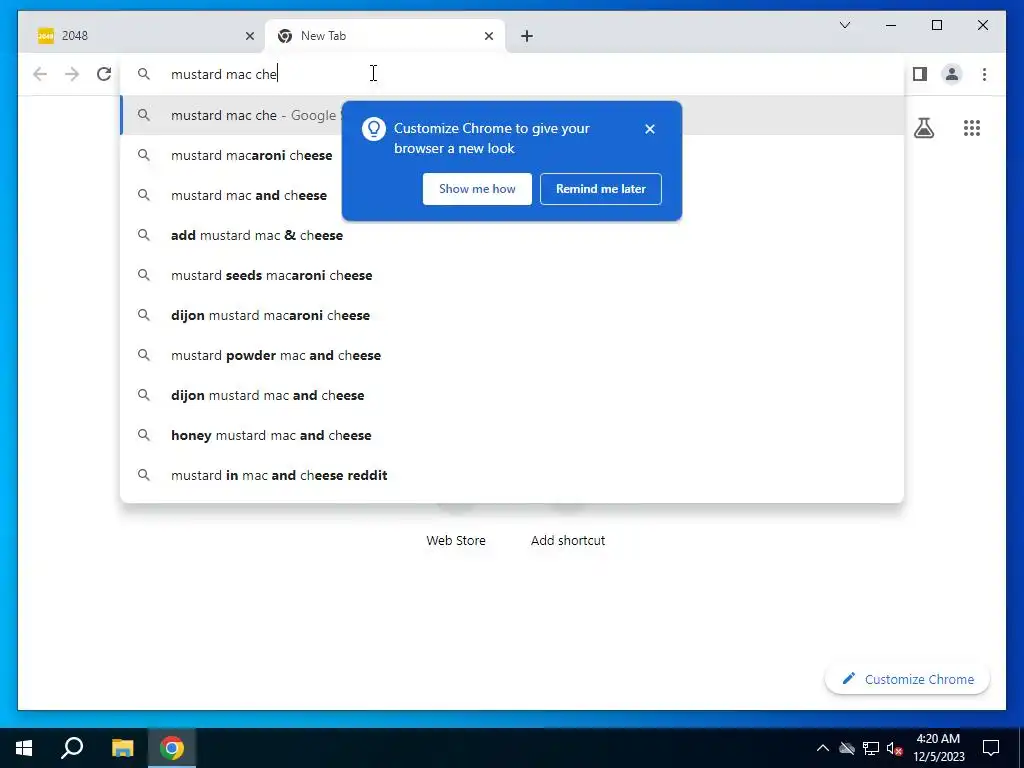Pick suggestion 'add mustard mac & cheese'
Screen dimensions: 1024x768
pyautogui.click(x=512, y=235)
